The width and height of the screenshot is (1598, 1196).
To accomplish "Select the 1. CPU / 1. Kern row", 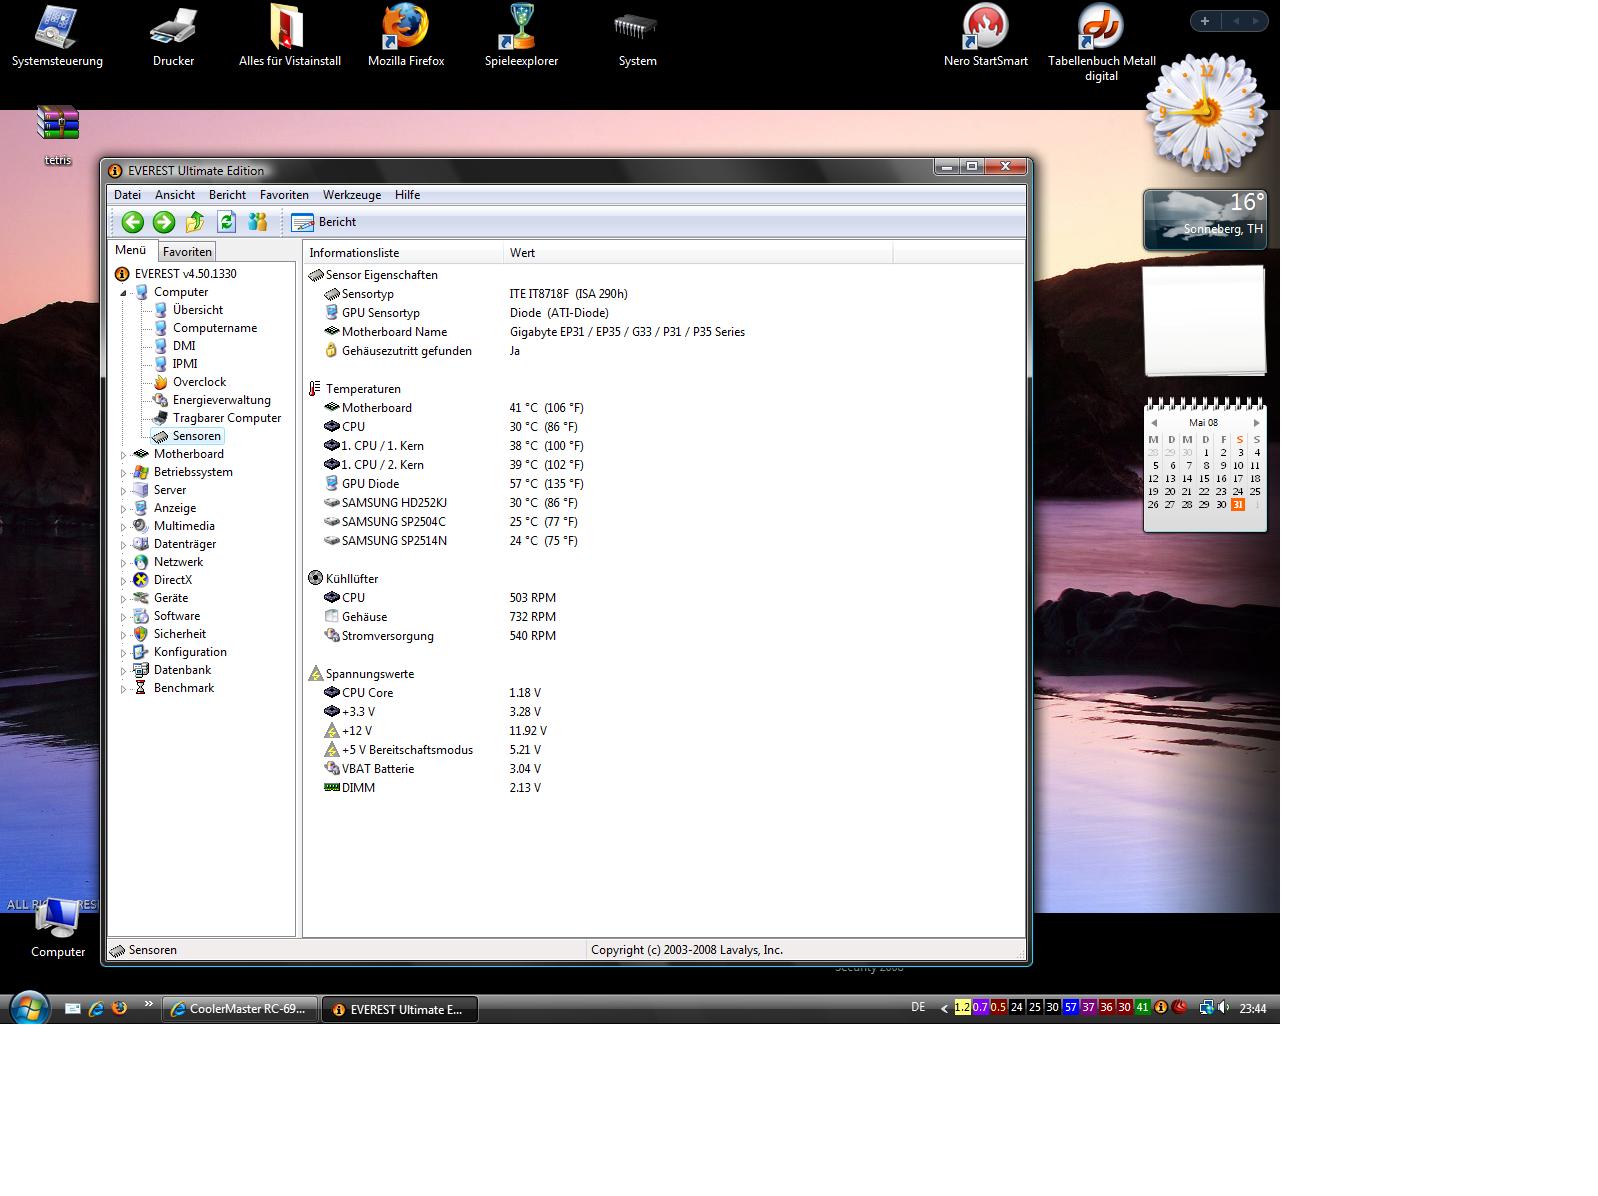I will (x=664, y=446).
